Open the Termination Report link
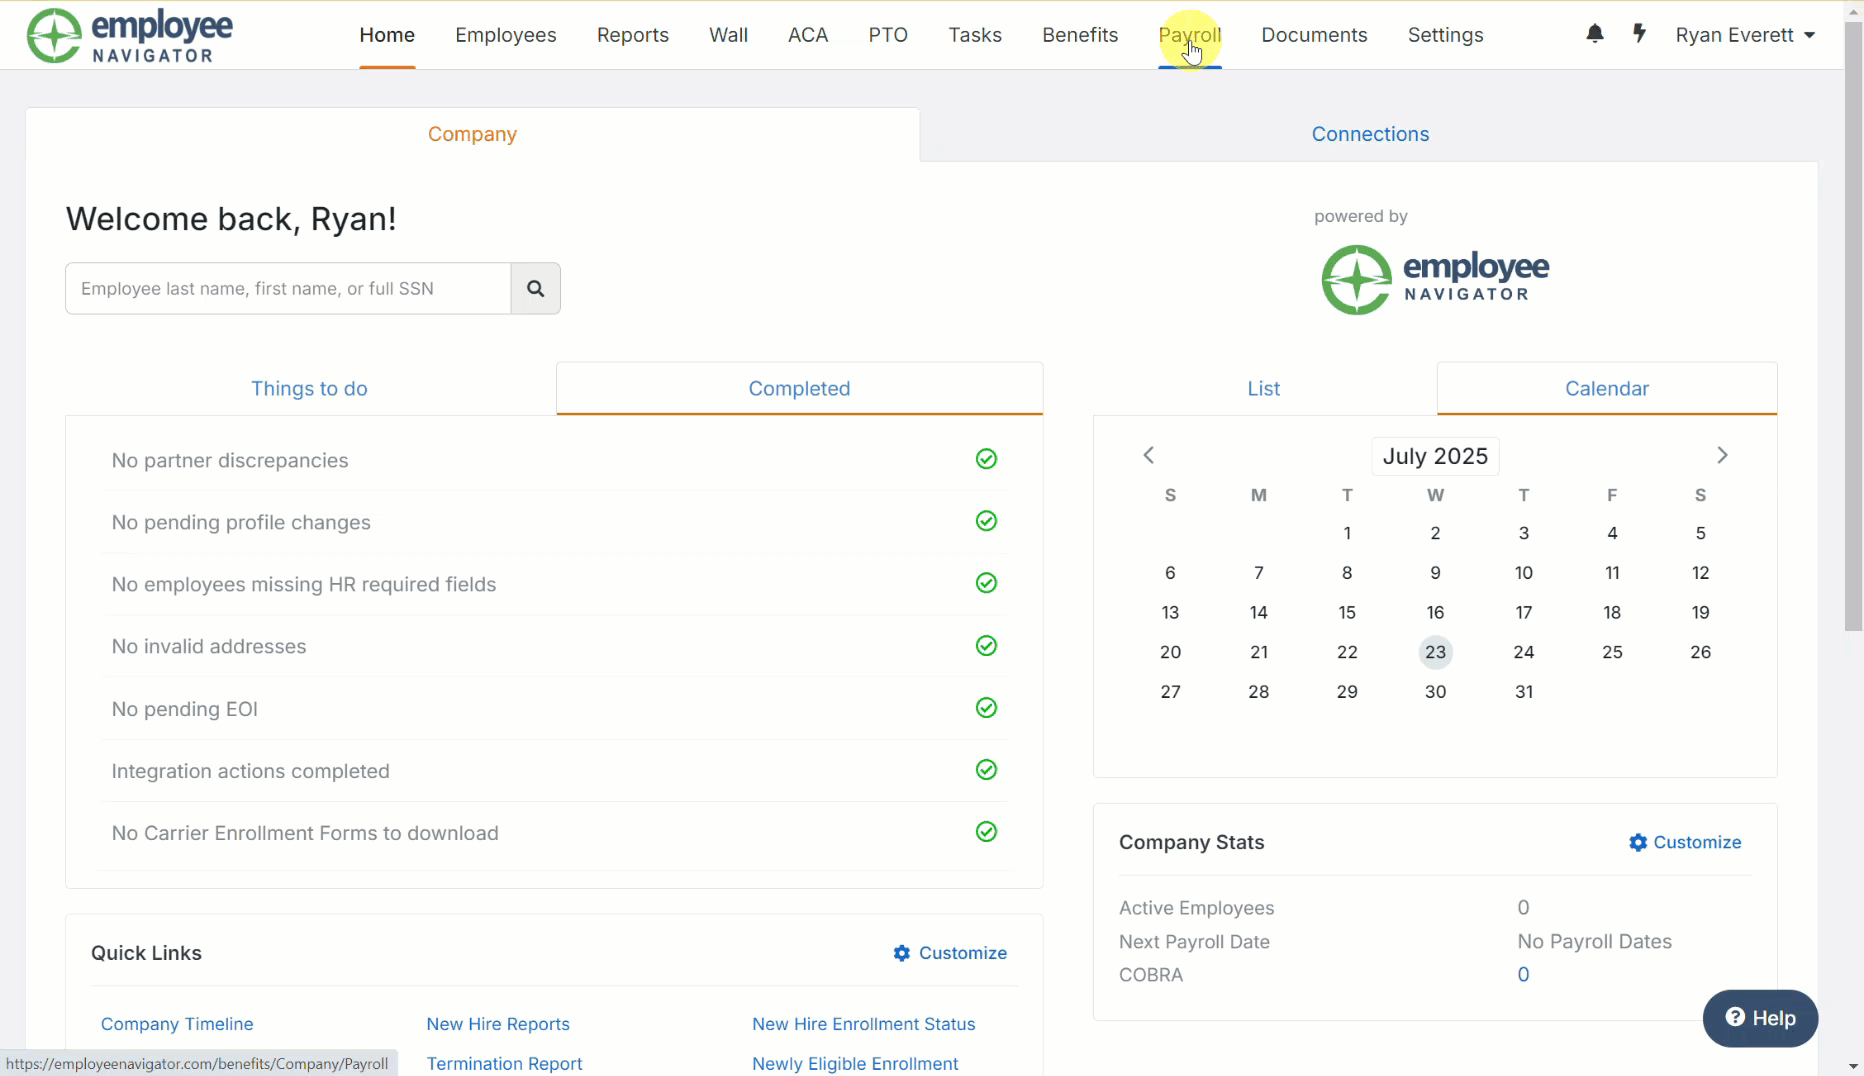 pyautogui.click(x=504, y=1063)
